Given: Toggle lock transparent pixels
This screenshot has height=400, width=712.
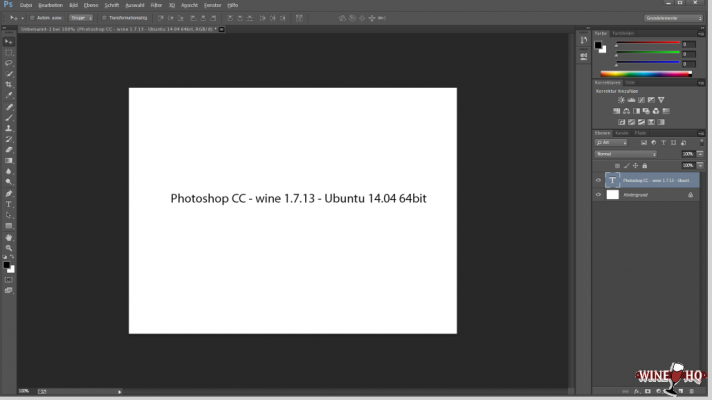Looking at the screenshot, I should coord(617,166).
